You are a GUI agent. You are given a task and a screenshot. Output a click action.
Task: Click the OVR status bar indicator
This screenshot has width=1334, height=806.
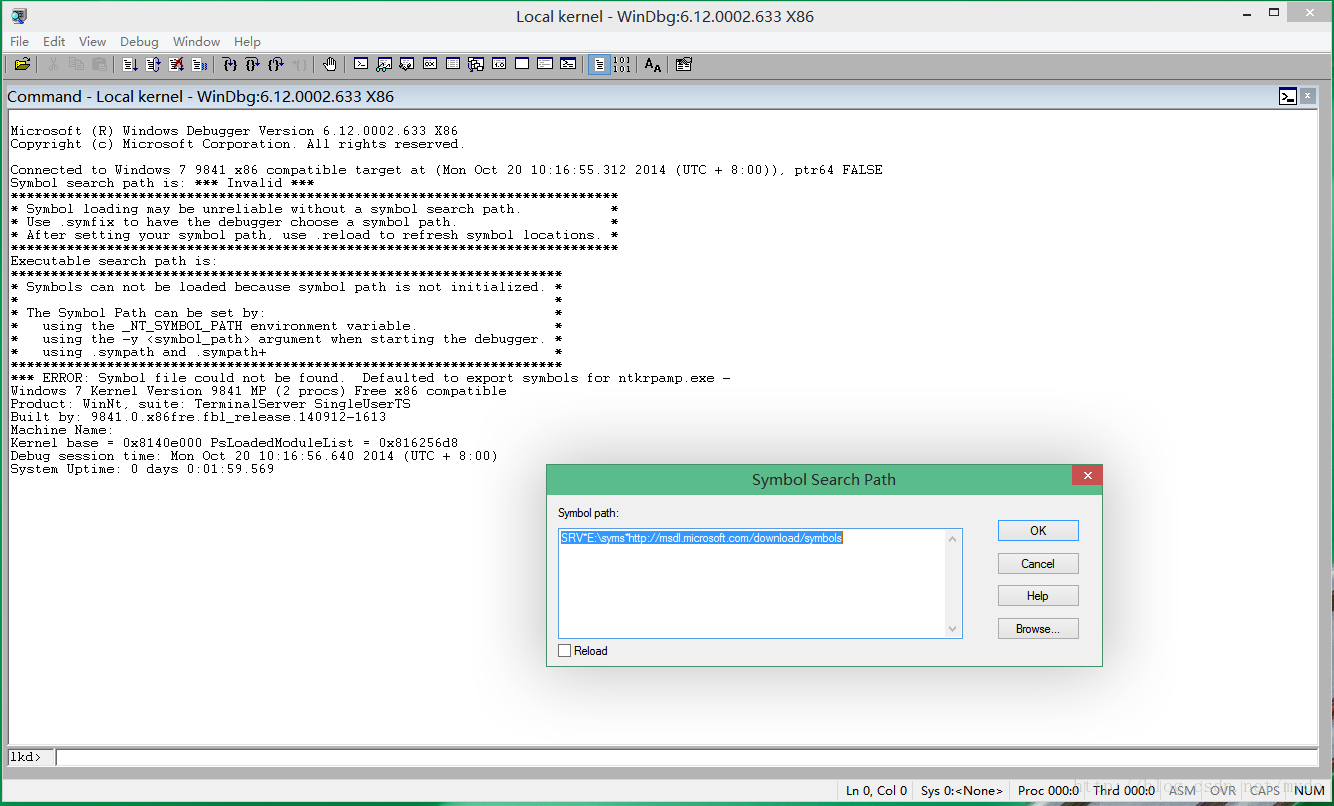[1223, 790]
